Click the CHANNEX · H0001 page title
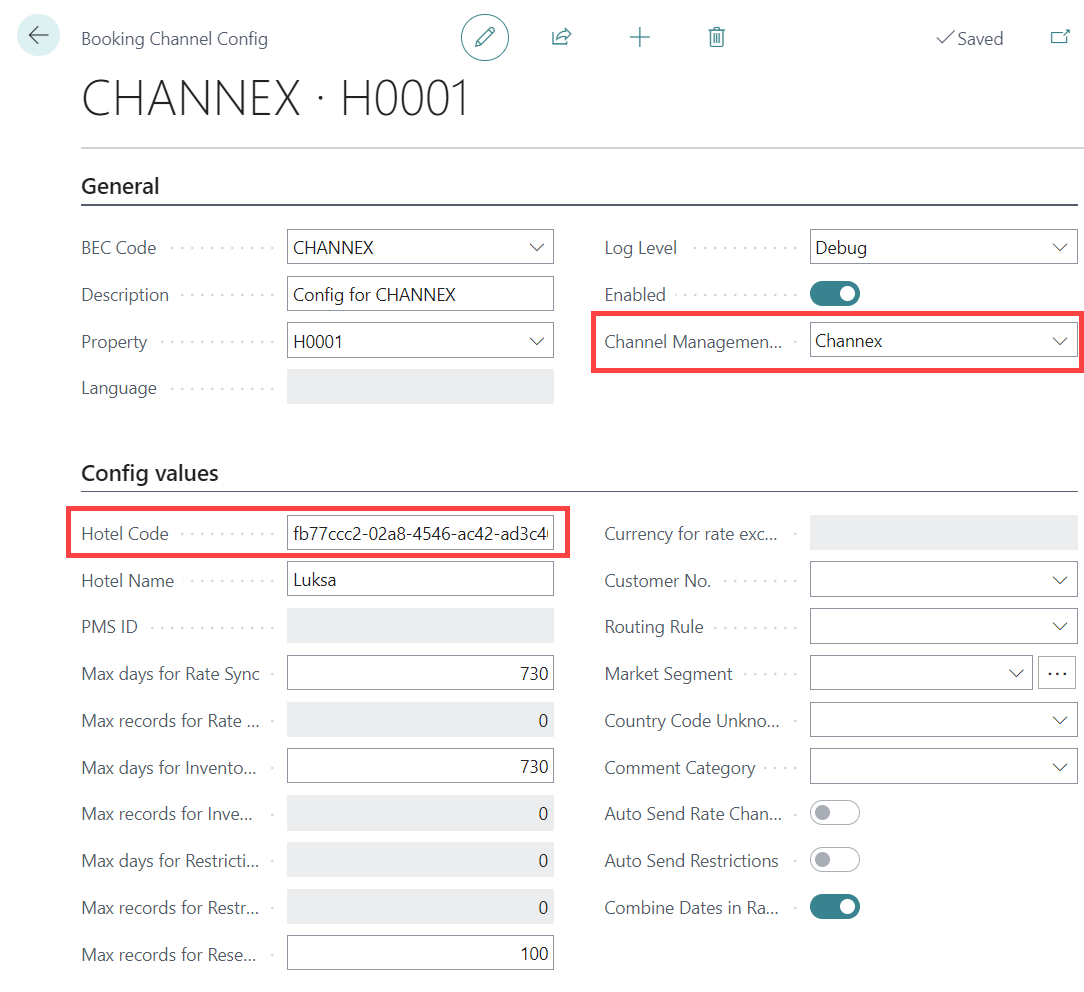Image resolution: width=1084 pixels, height=992 pixels. (275, 98)
